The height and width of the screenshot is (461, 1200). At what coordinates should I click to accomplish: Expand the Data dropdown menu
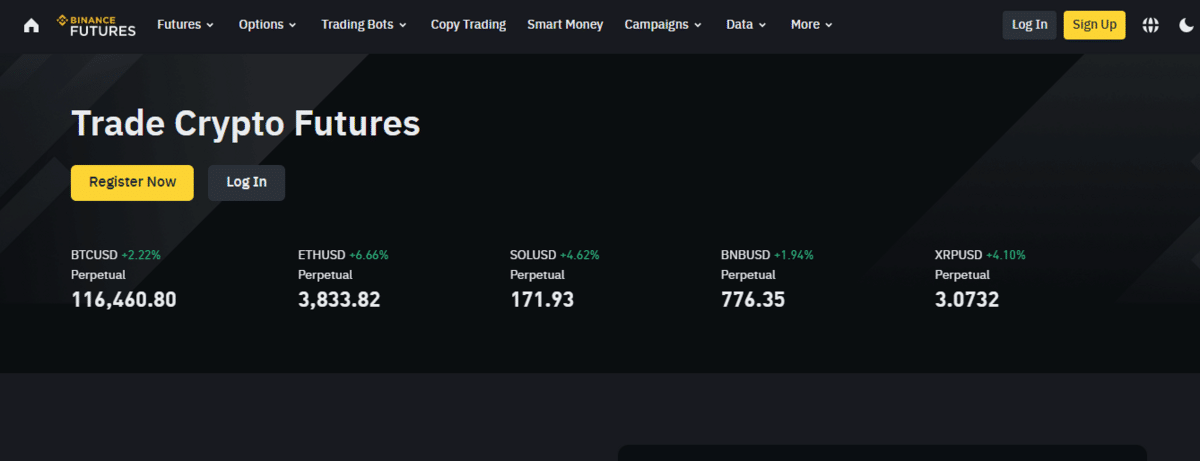(747, 25)
